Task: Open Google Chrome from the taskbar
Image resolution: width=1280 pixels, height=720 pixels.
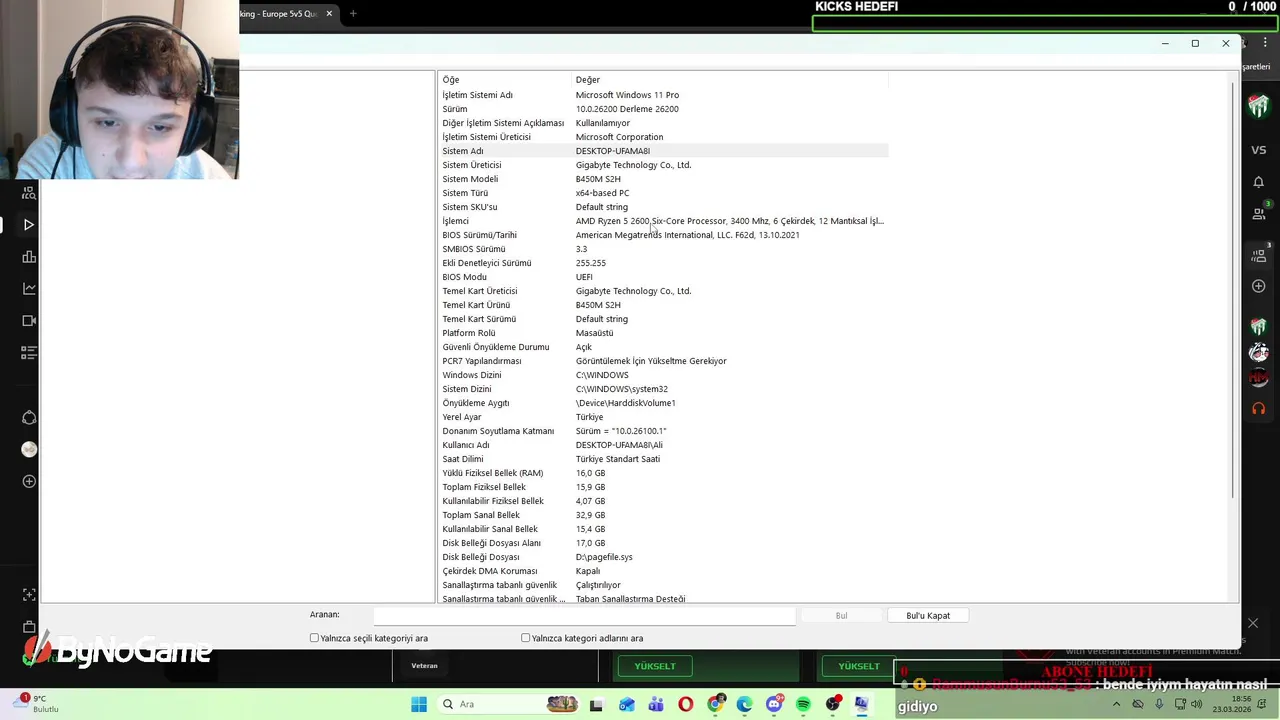Action: click(x=715, y=704)
